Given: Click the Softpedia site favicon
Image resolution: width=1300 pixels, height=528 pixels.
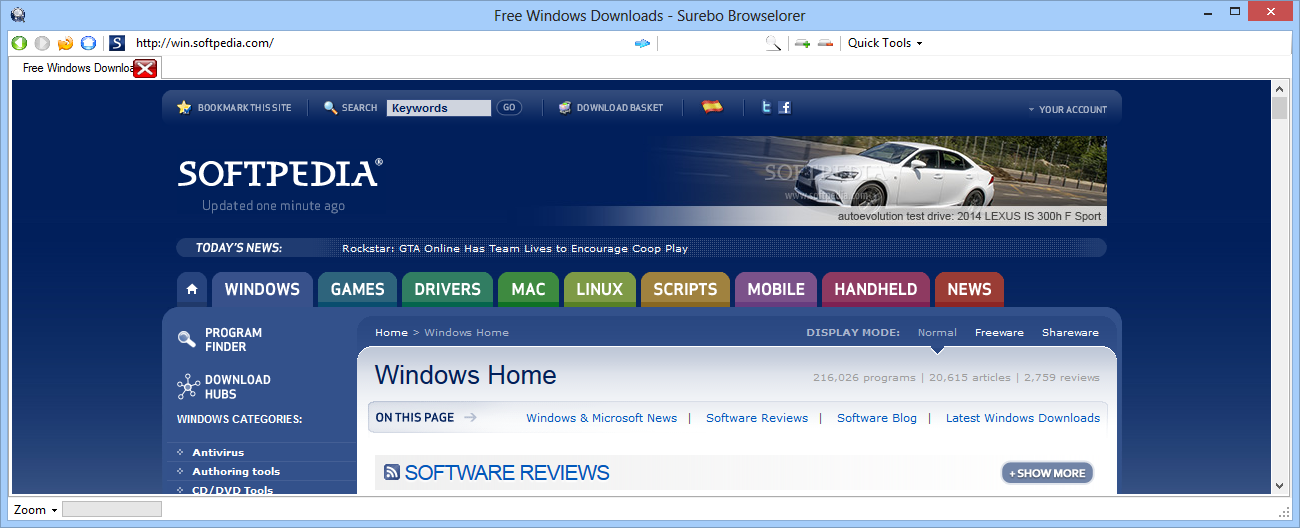Looking at the screenshot, I should [116, 43].
